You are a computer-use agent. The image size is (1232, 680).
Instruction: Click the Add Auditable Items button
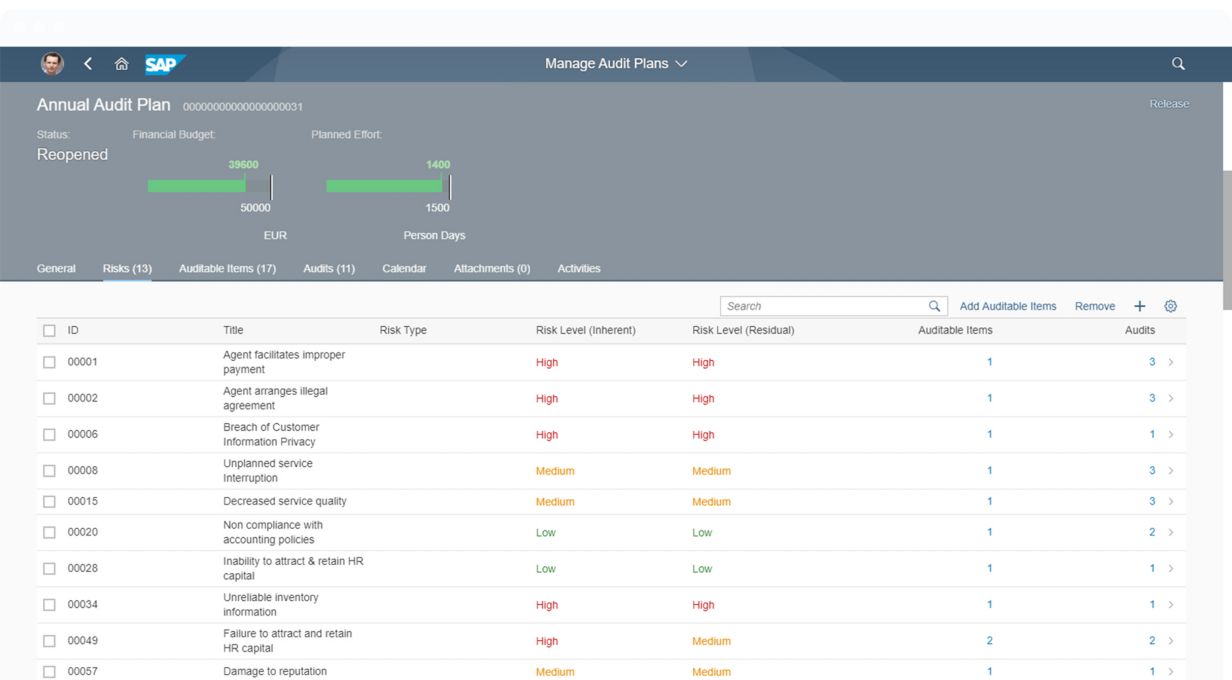click(x=1007, y=306)
